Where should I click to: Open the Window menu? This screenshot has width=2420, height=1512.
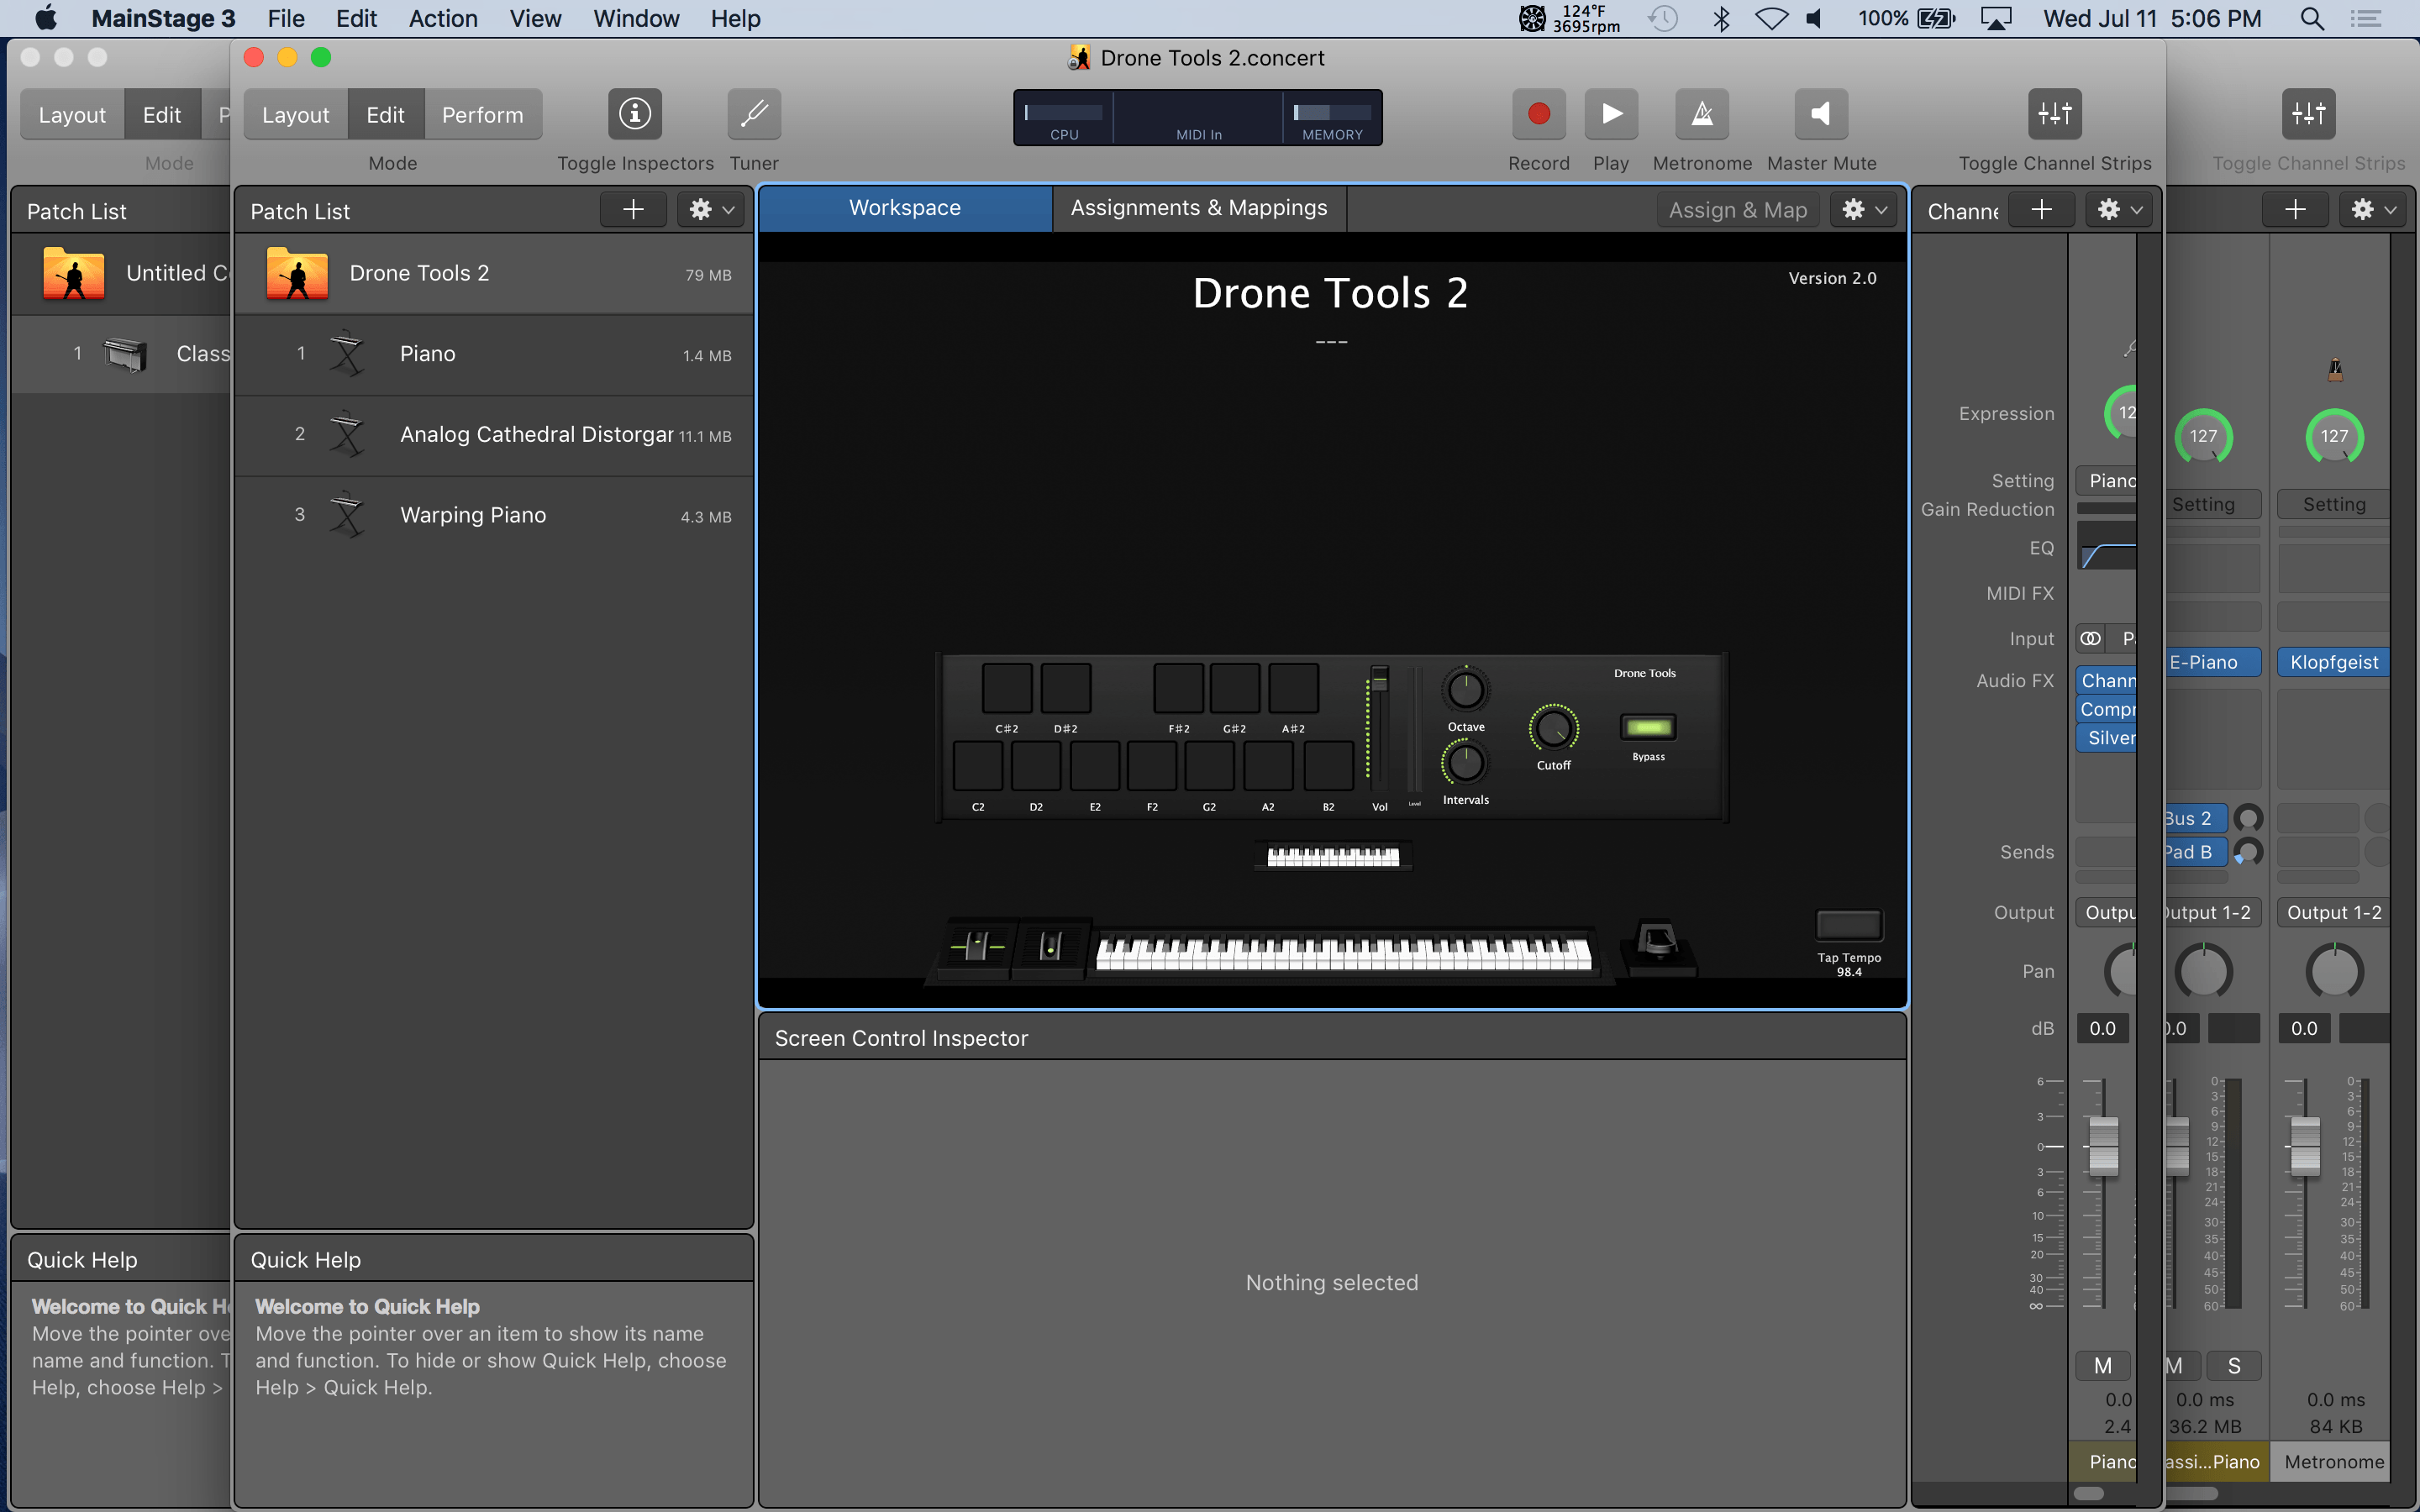coord(636,18)
